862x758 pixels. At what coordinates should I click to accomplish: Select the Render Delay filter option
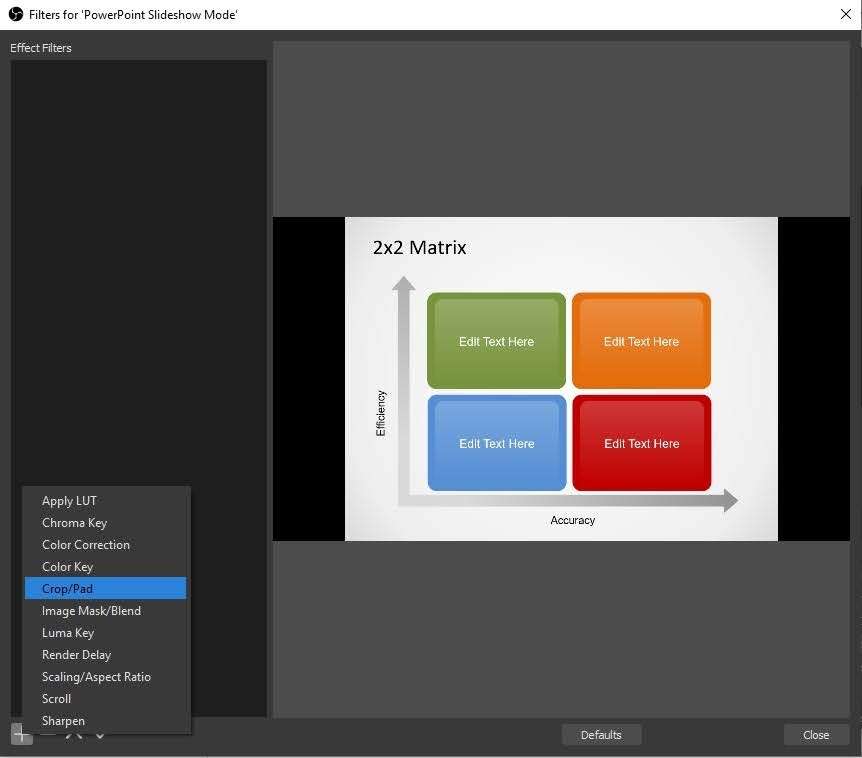click(76, 655)
